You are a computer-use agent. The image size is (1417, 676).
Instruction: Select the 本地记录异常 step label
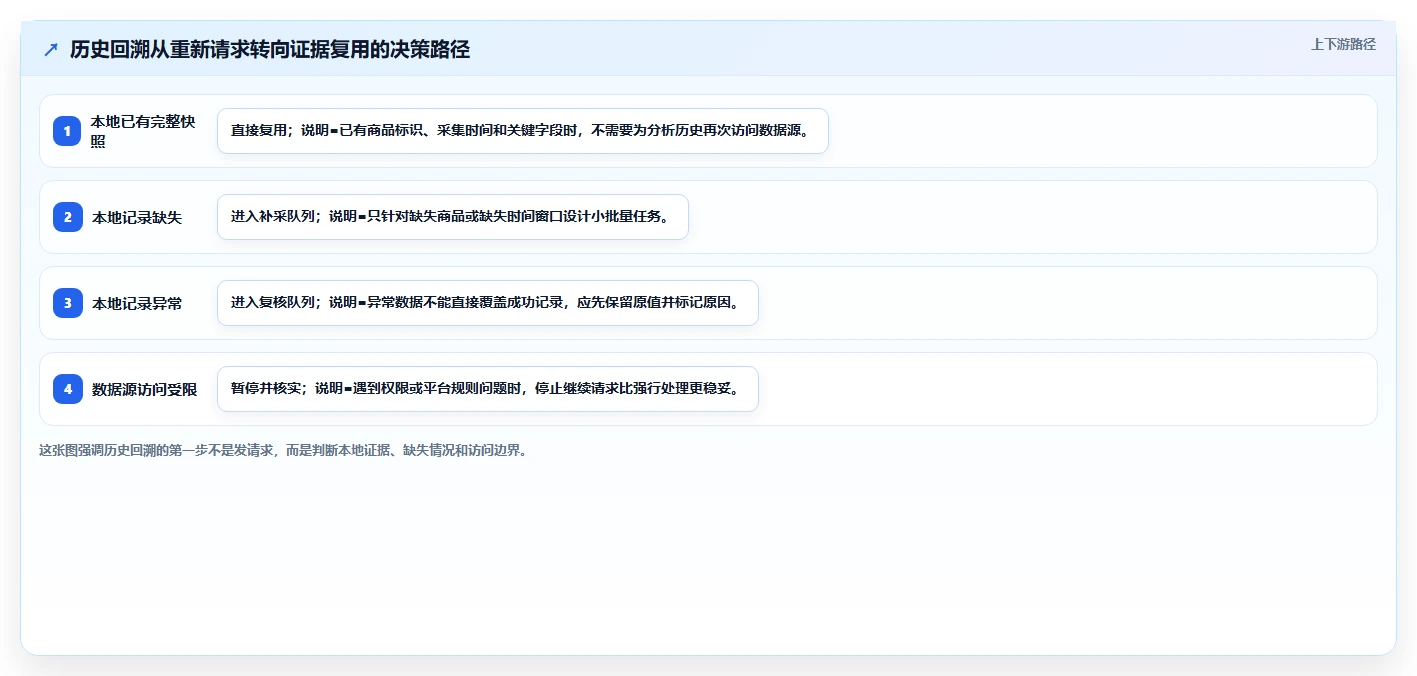tap(137, 303)
